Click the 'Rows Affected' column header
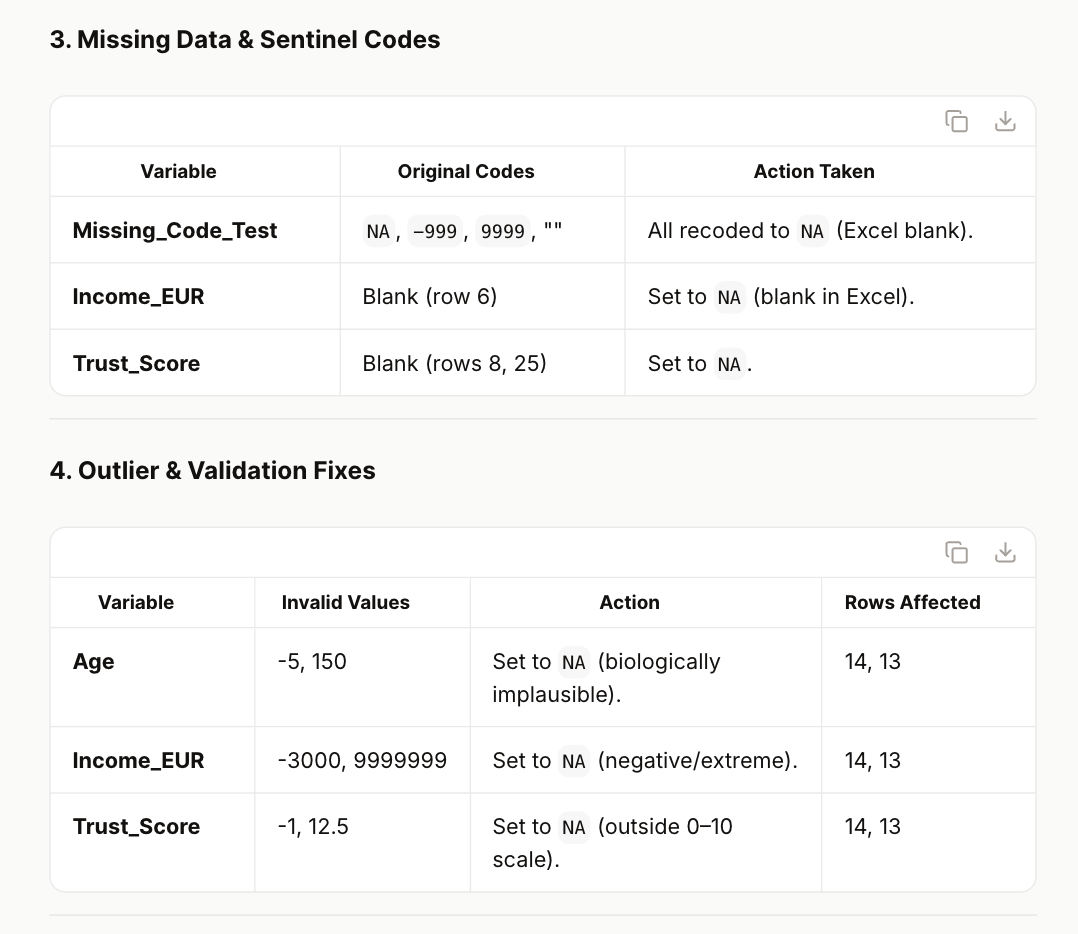 [912, 602]
